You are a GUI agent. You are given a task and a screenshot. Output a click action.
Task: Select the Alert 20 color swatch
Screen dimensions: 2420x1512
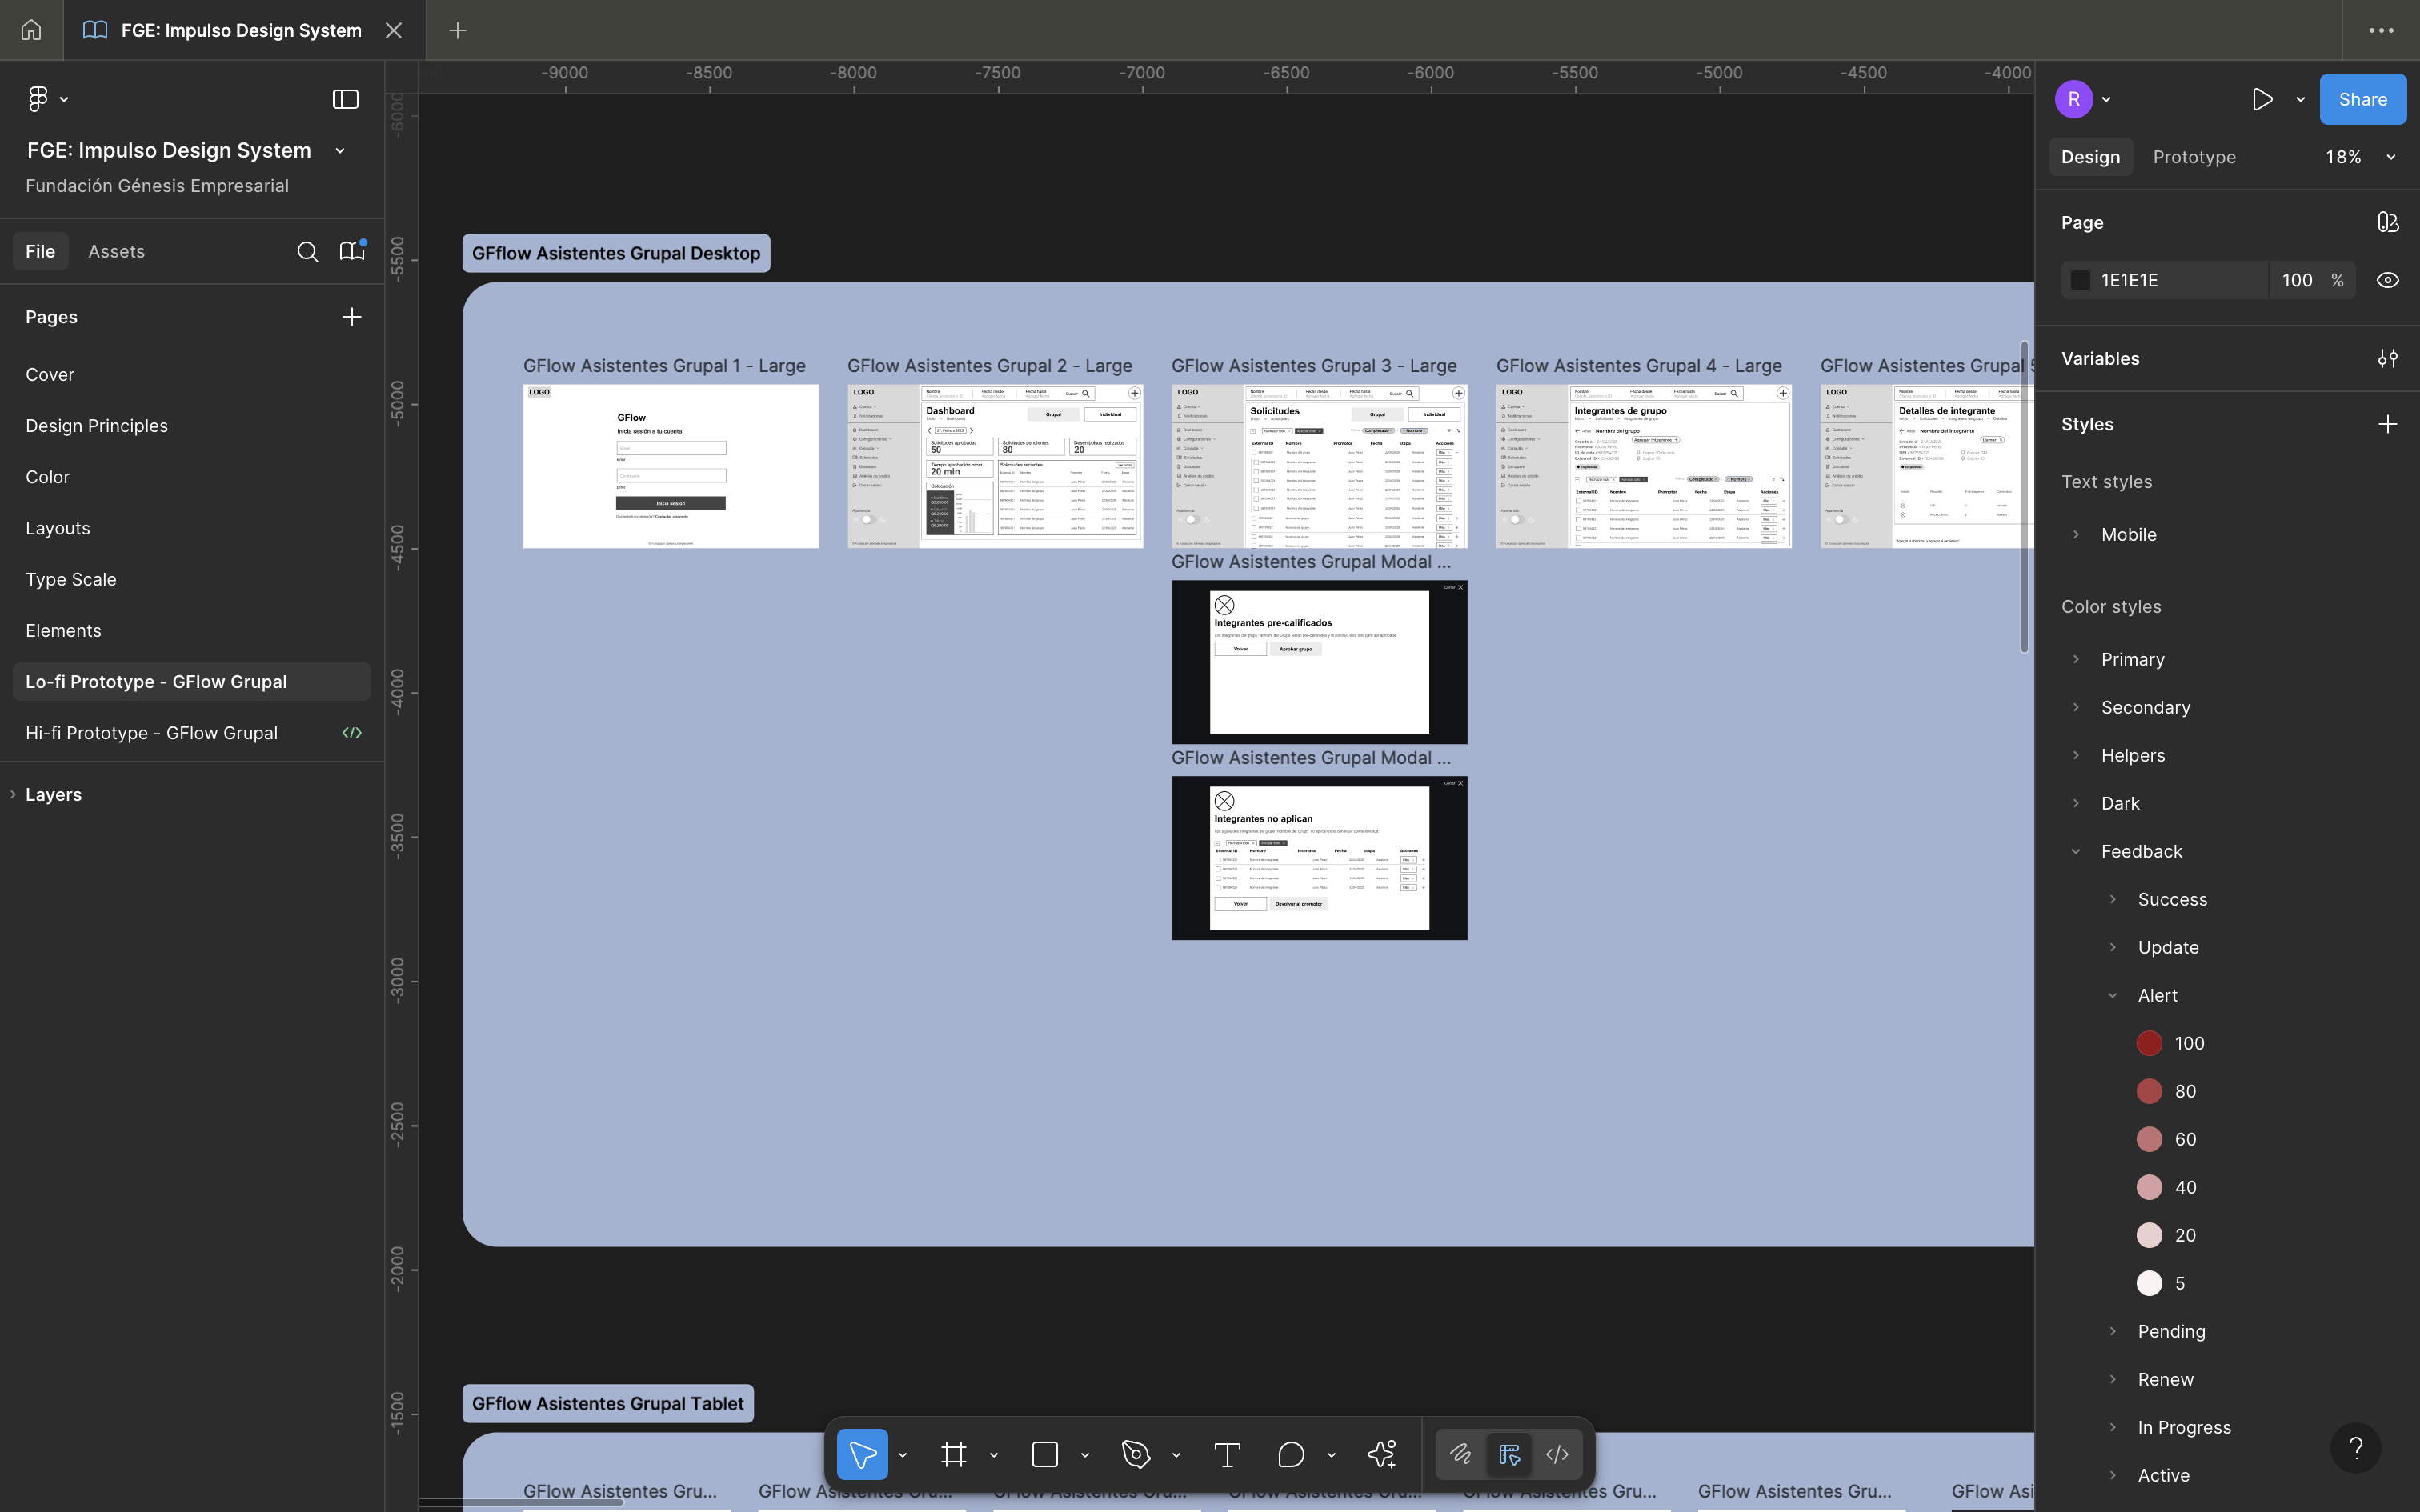2149,1235
